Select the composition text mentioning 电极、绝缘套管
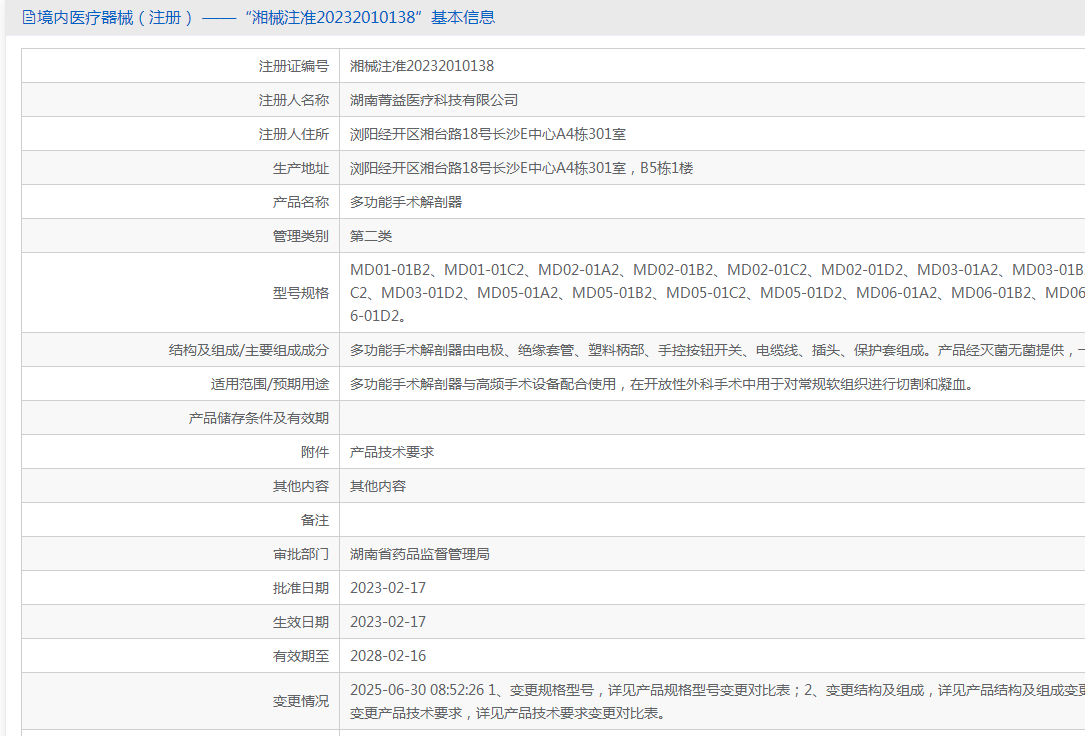 (717, 349)
